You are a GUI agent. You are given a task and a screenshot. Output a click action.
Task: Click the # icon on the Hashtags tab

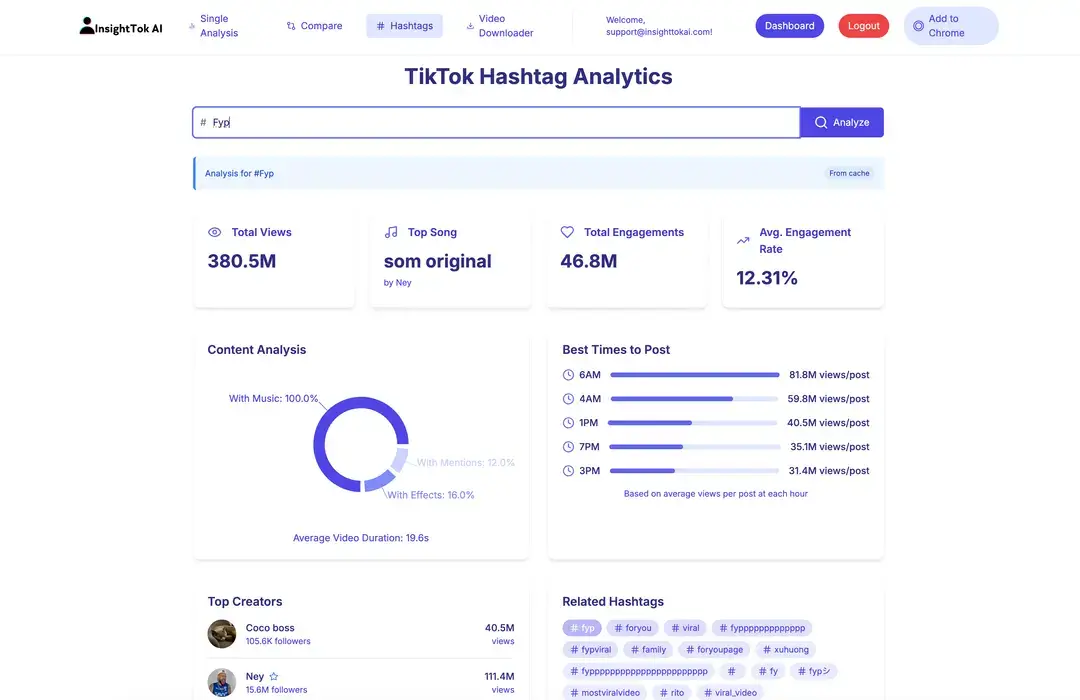[x=380, y=25]
